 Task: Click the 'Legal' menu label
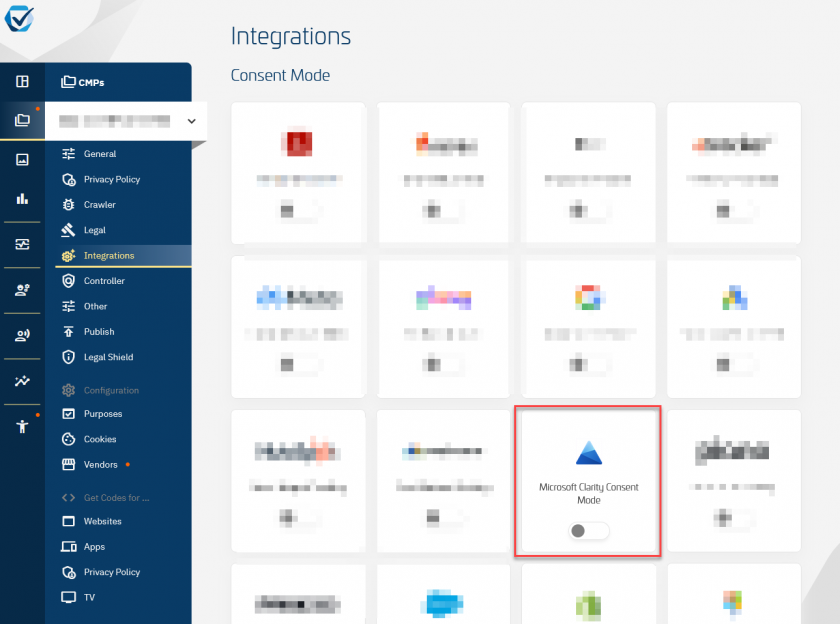click(94, 230)
